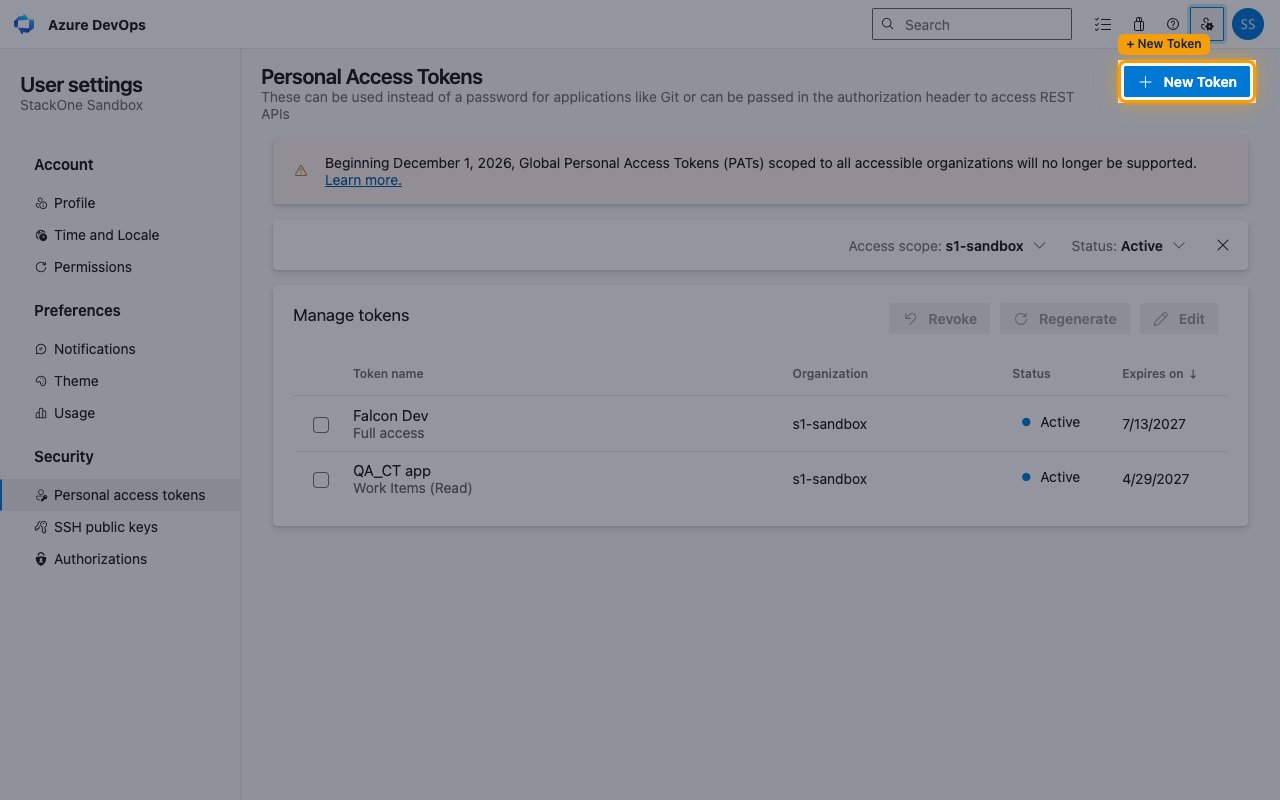Open the help question mark icon
The image size is (1280, 800).
(1173, 24)
